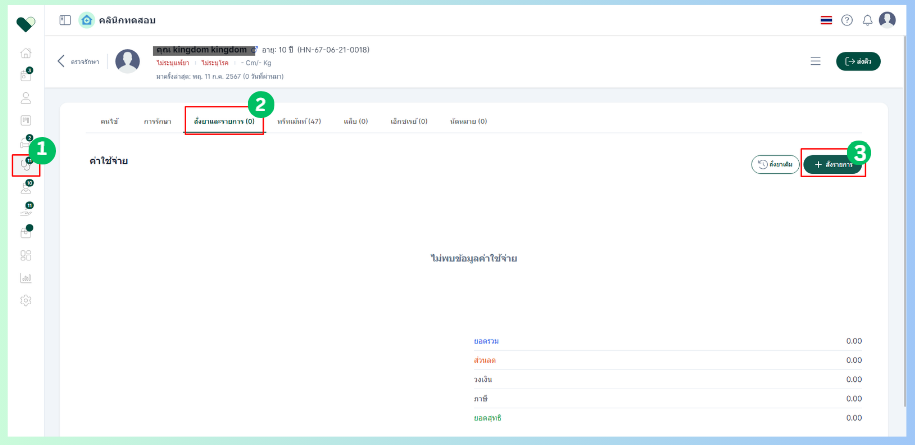
Task: Open the four-squares apps sidebar icon
Action: pos(26,255)
